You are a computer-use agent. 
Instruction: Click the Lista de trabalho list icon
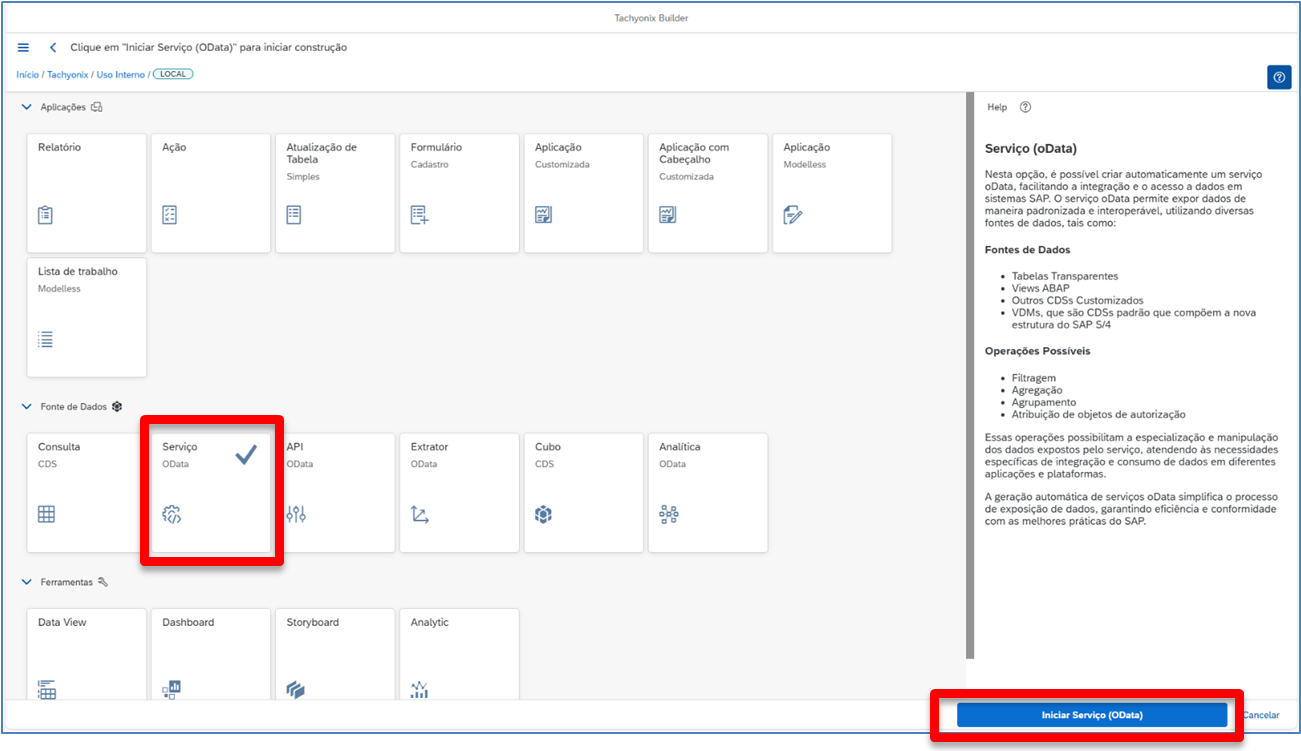pyautogui.click(x=45, y=339)
